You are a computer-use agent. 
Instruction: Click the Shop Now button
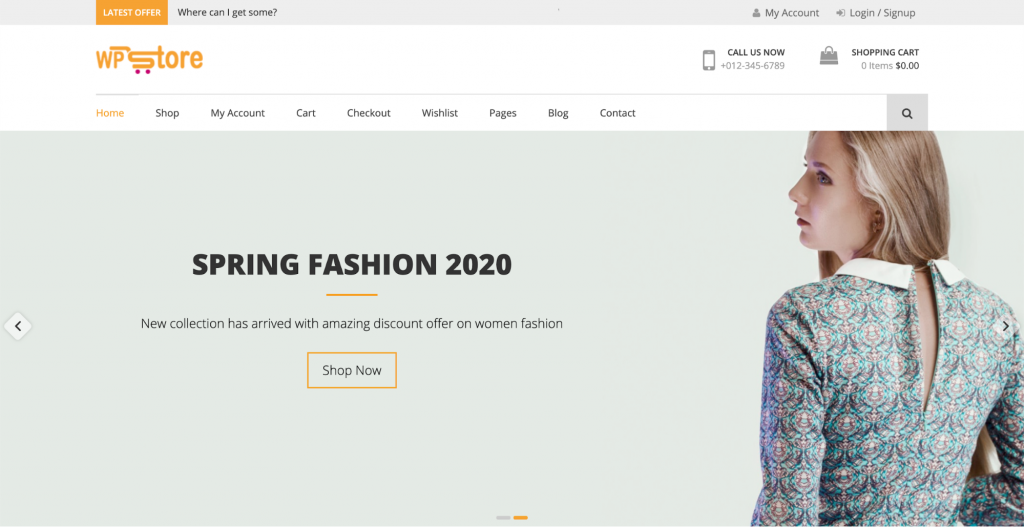click(x=352, y=370)
